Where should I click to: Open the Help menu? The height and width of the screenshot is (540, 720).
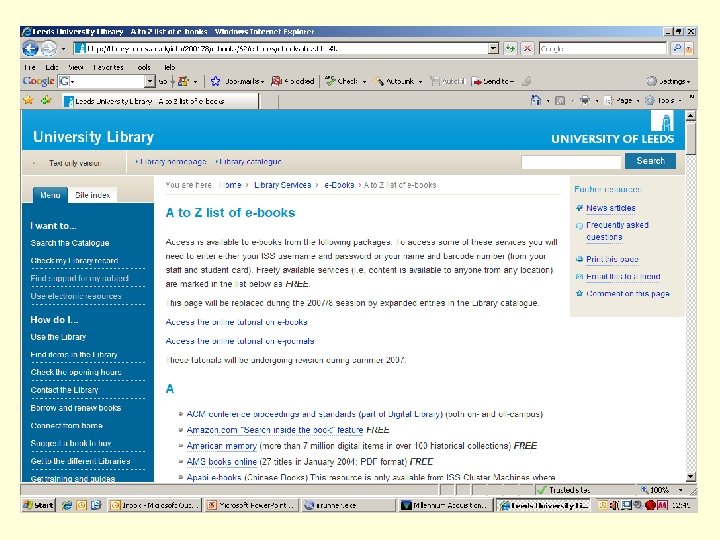coord(169,67)
